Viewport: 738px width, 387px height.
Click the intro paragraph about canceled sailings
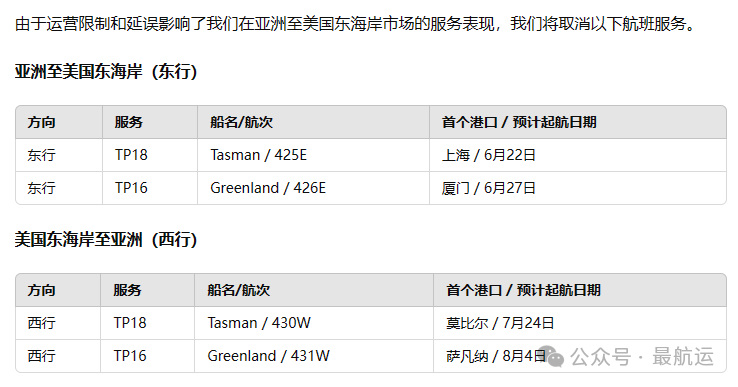point(355,24)
